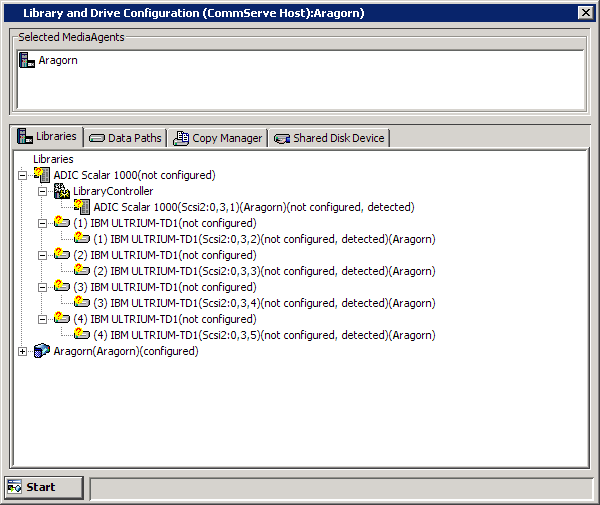
Task: Collapse the (3) IBM ULTRIUM-TD1 drive node
Action: (42, 287)
